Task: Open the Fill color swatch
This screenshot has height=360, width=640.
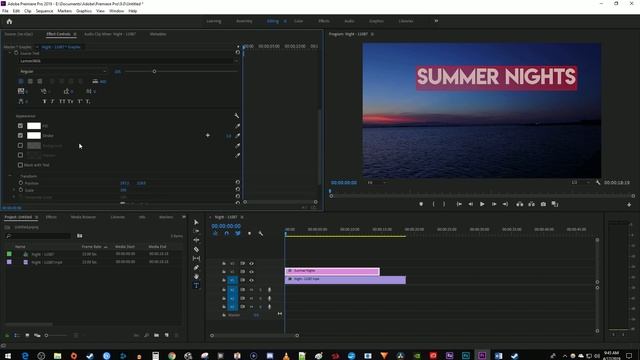Action: click(34, 126)
